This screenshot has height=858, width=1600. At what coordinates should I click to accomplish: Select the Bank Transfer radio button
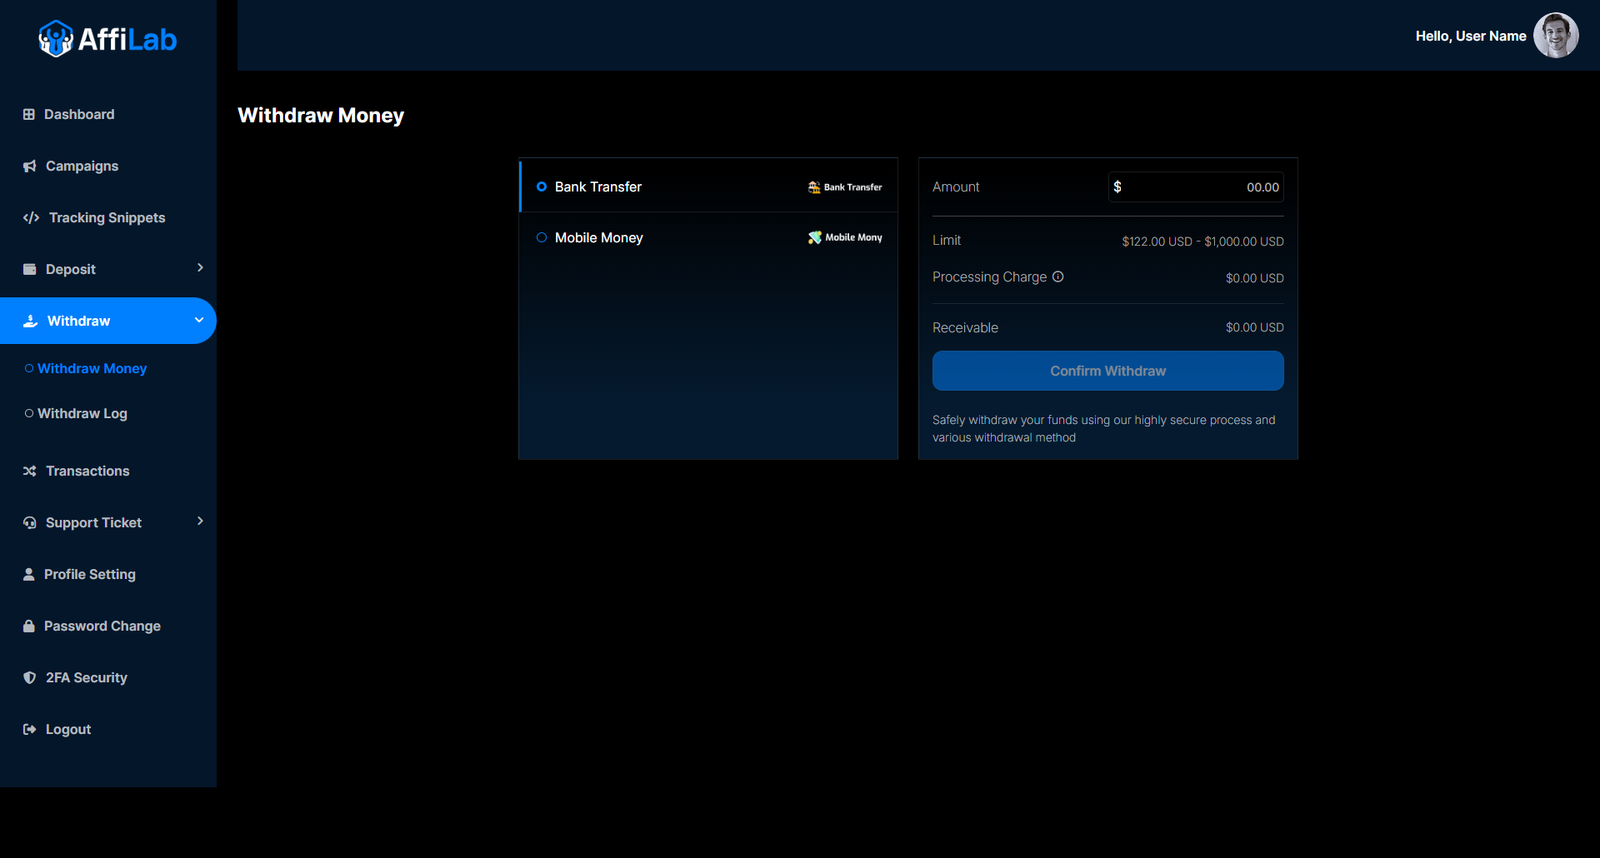click(x=542, y=187)
